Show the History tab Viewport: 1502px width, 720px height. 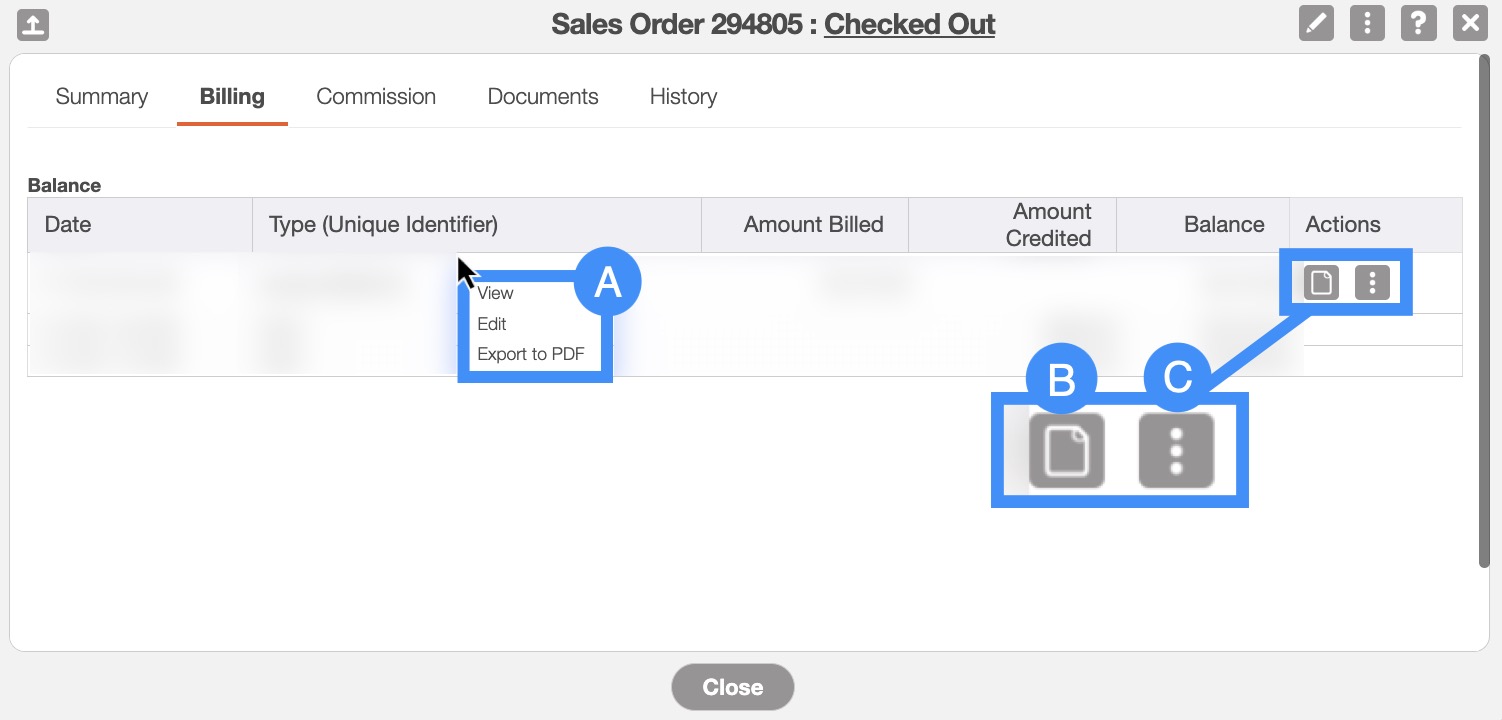pos(683,97)
